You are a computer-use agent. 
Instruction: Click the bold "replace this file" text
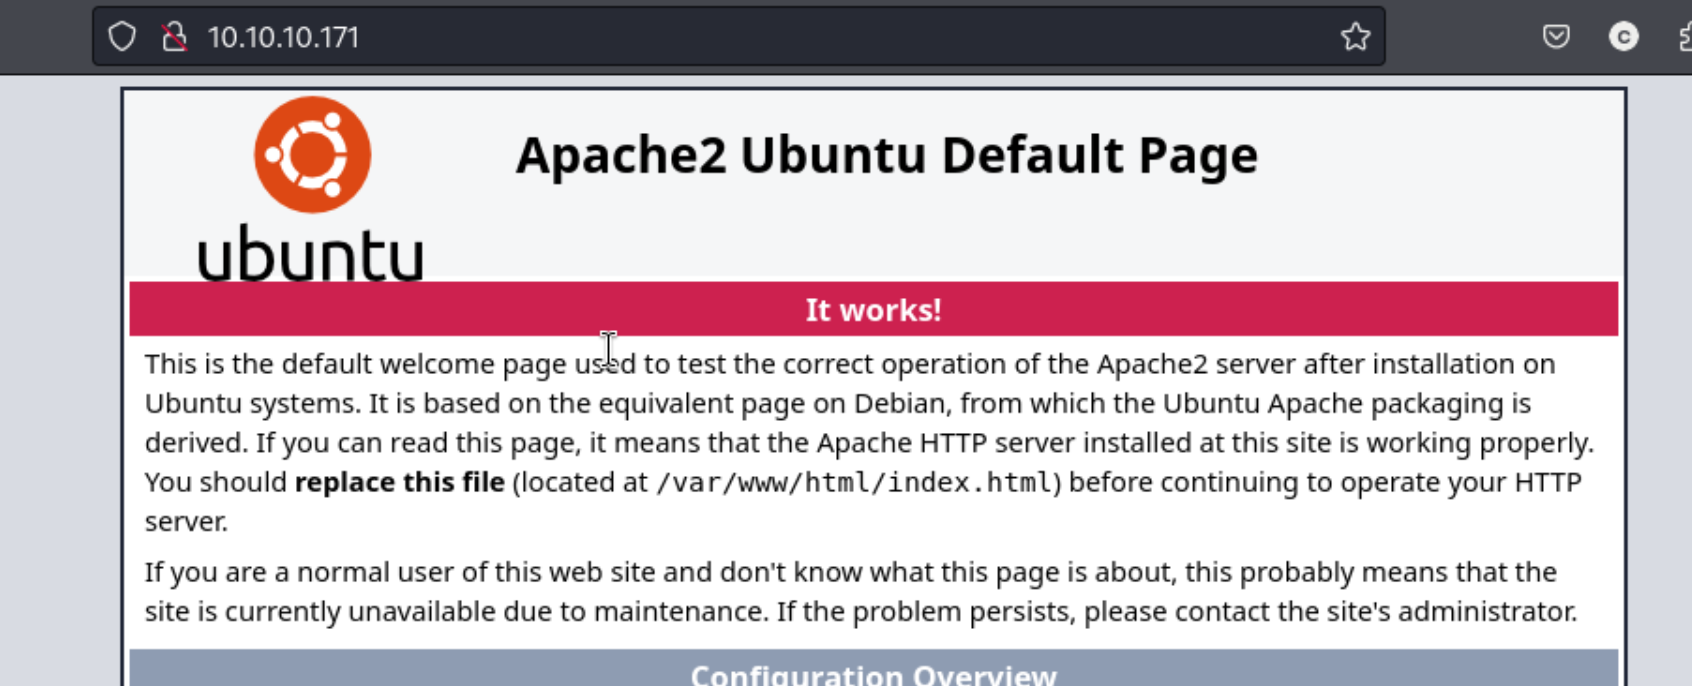tap(399, 482)
